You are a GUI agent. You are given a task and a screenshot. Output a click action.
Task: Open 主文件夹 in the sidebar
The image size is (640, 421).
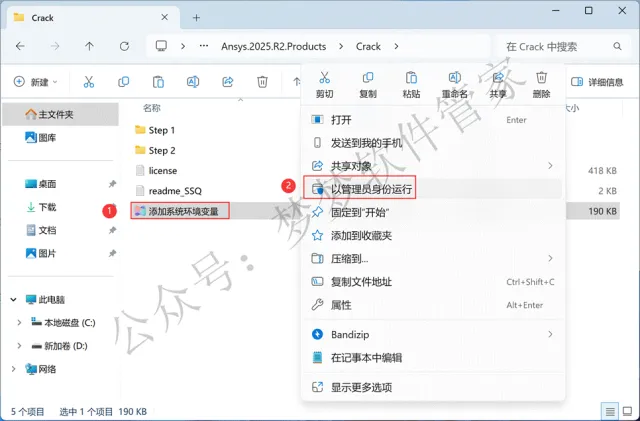[60, 114]
